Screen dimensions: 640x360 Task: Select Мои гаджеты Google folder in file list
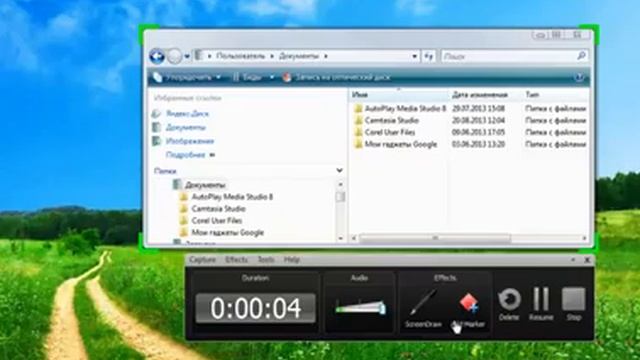click(x=401, y=144)
